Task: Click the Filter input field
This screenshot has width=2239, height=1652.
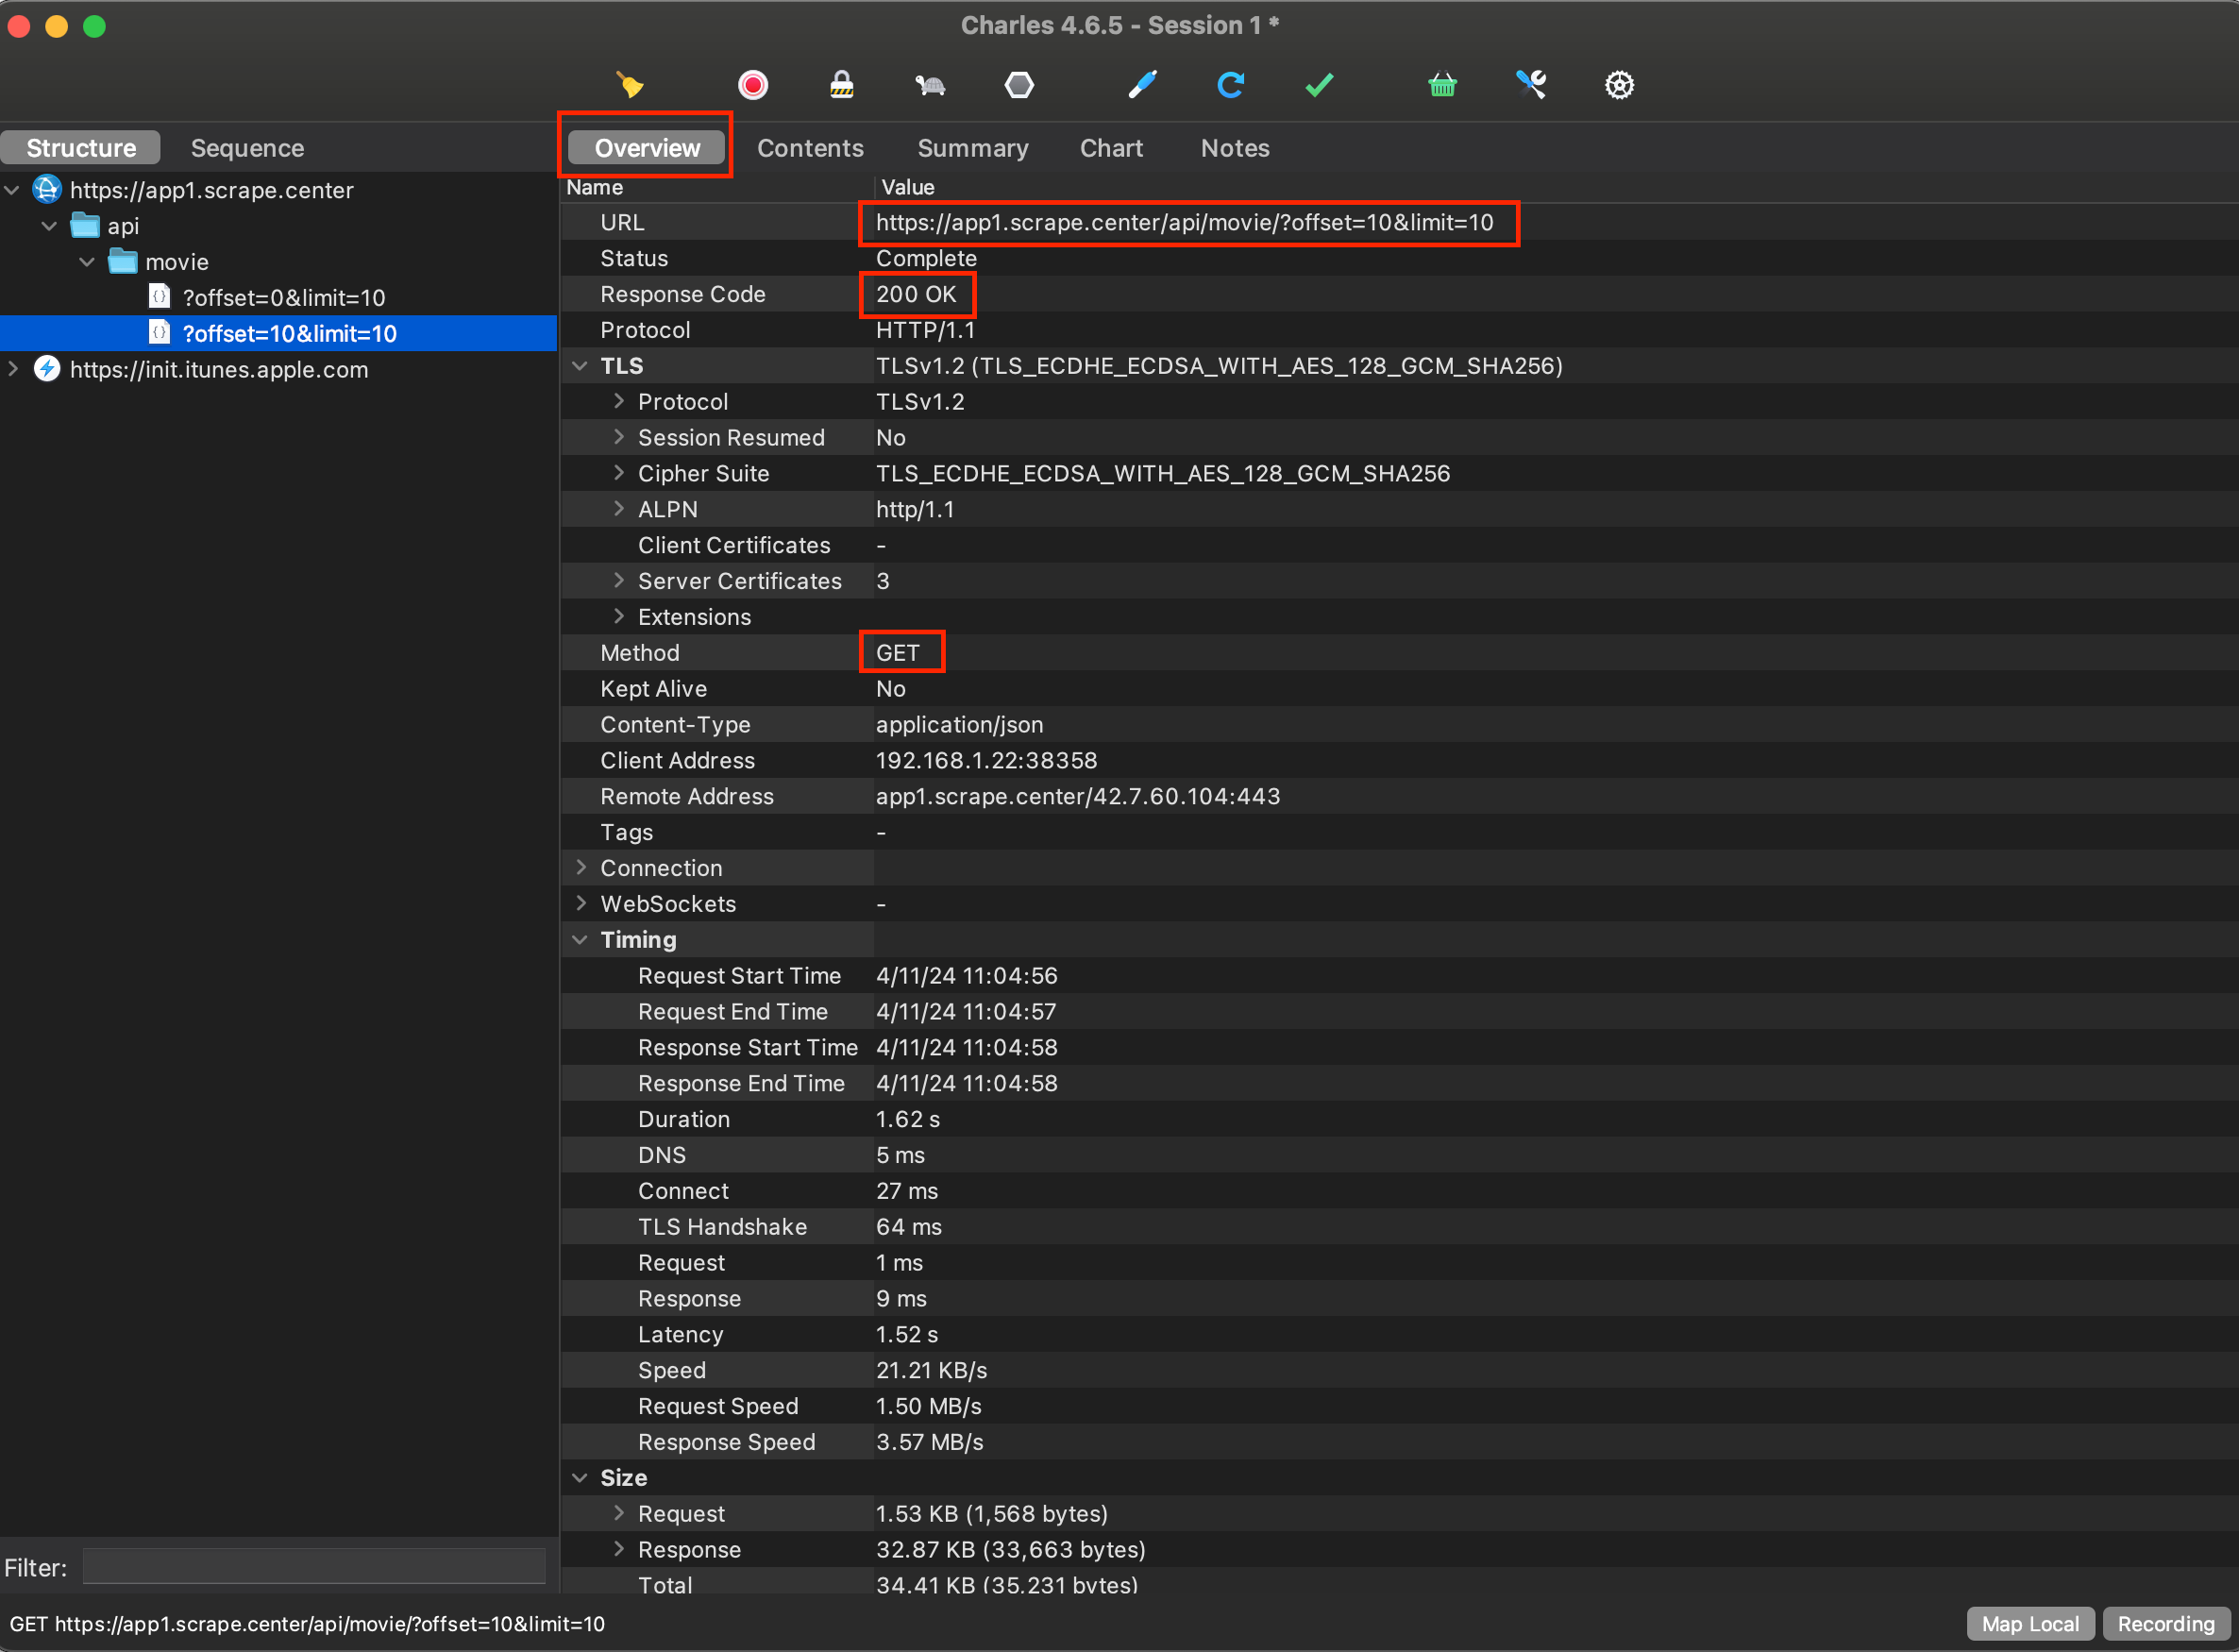Action: 314,1567
